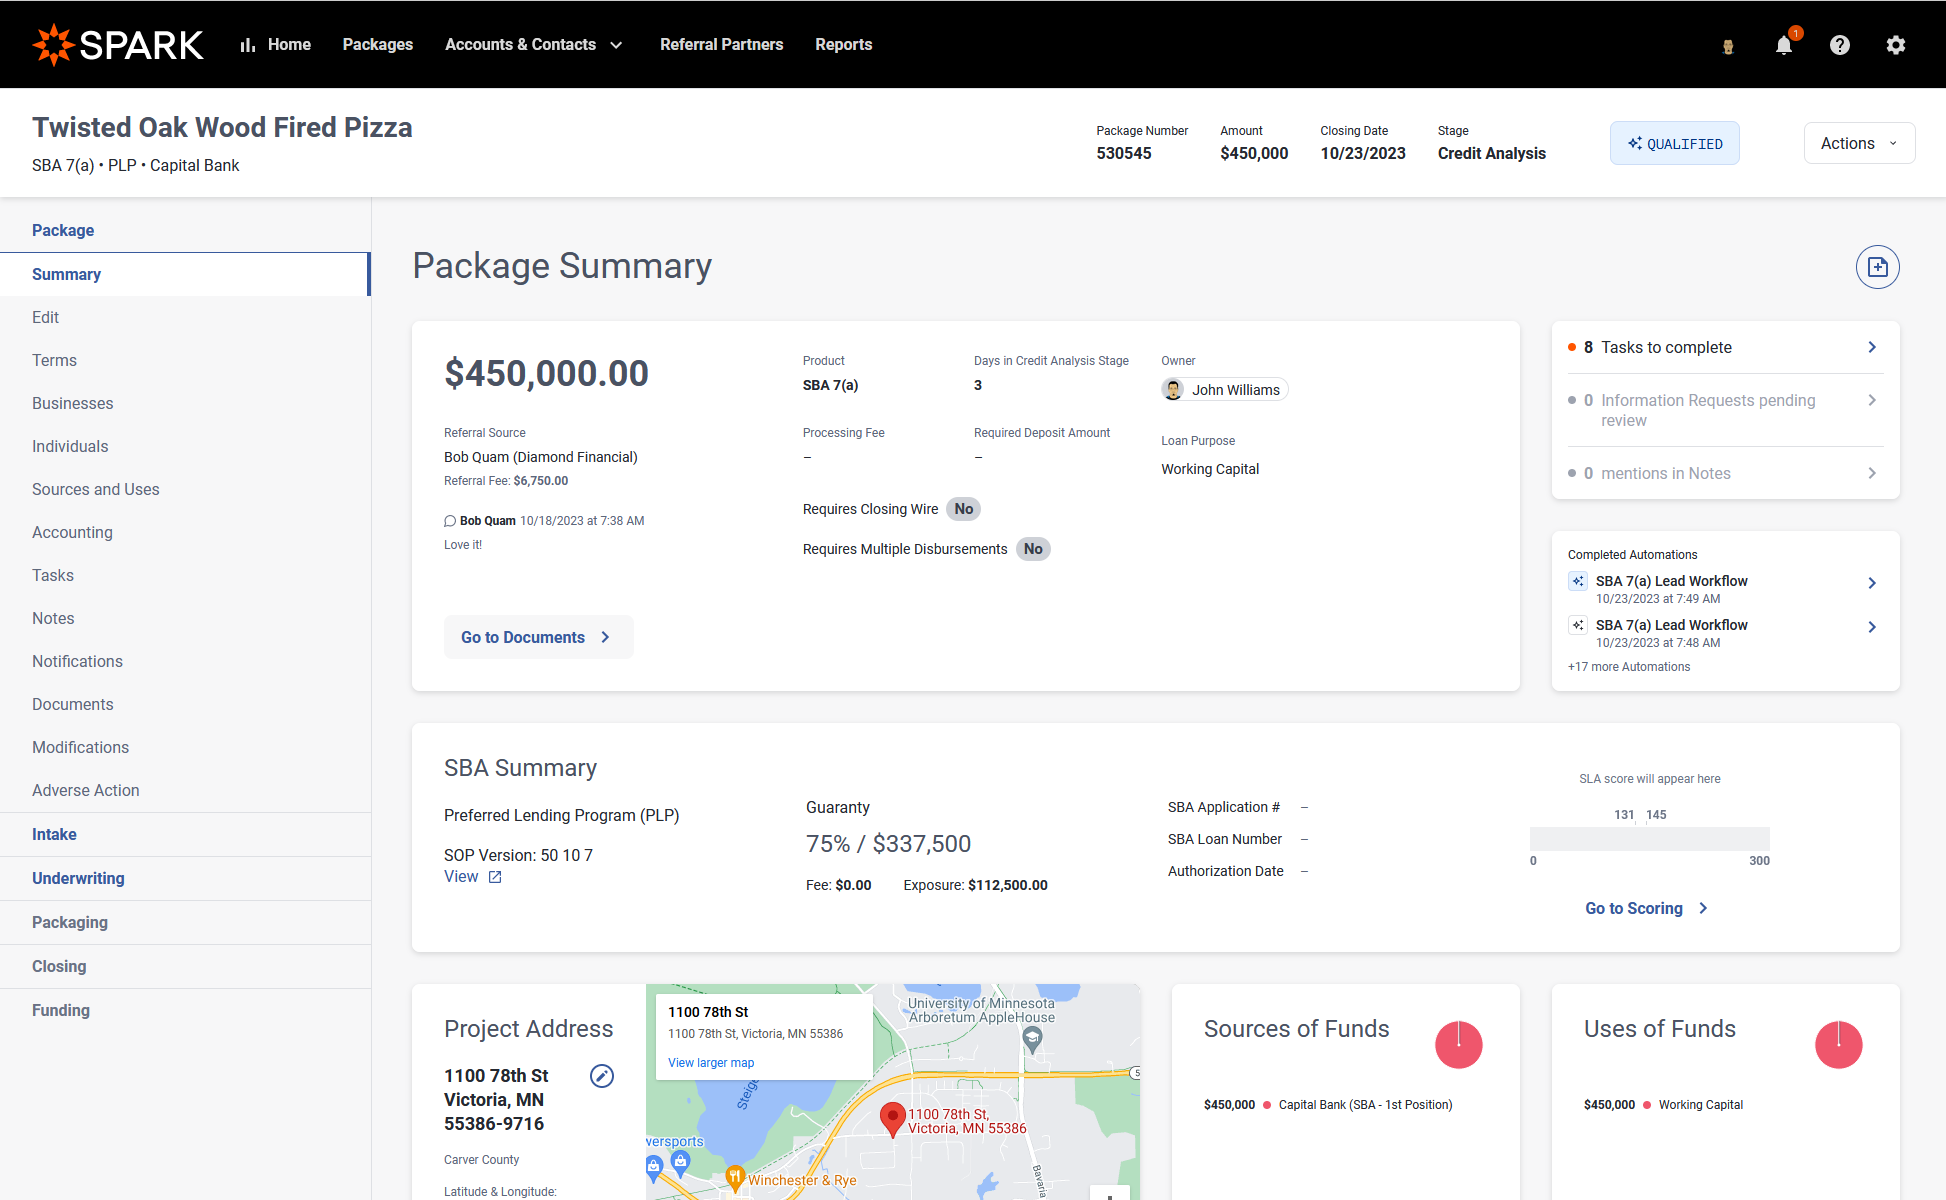Click John Williams owner avatar
This screenshot has height=1200, width=1946.
point(1174,390)
